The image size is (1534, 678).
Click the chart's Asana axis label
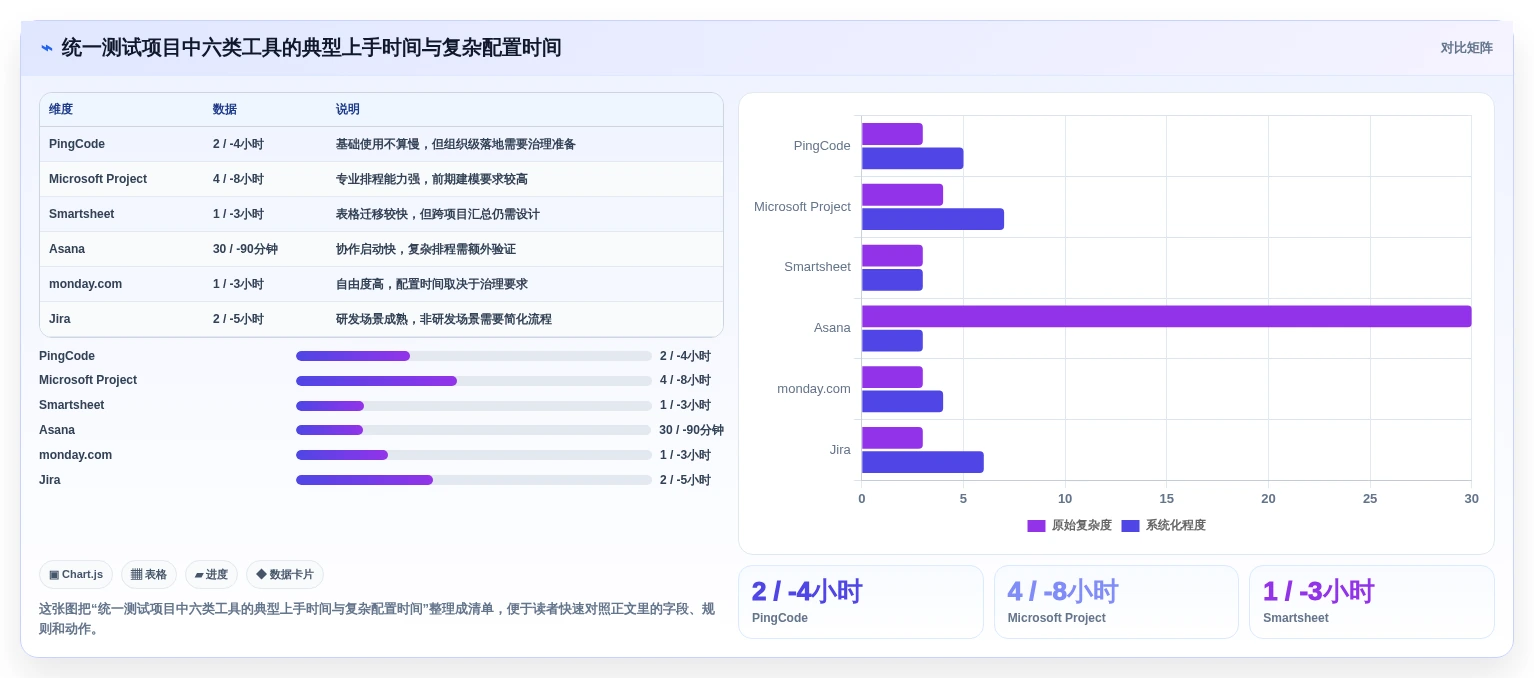coord(832,328)
